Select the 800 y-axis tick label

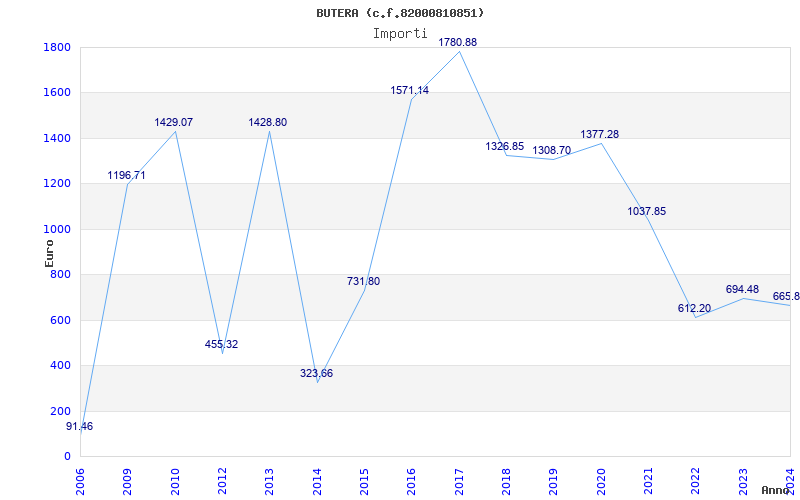(61, 274)
